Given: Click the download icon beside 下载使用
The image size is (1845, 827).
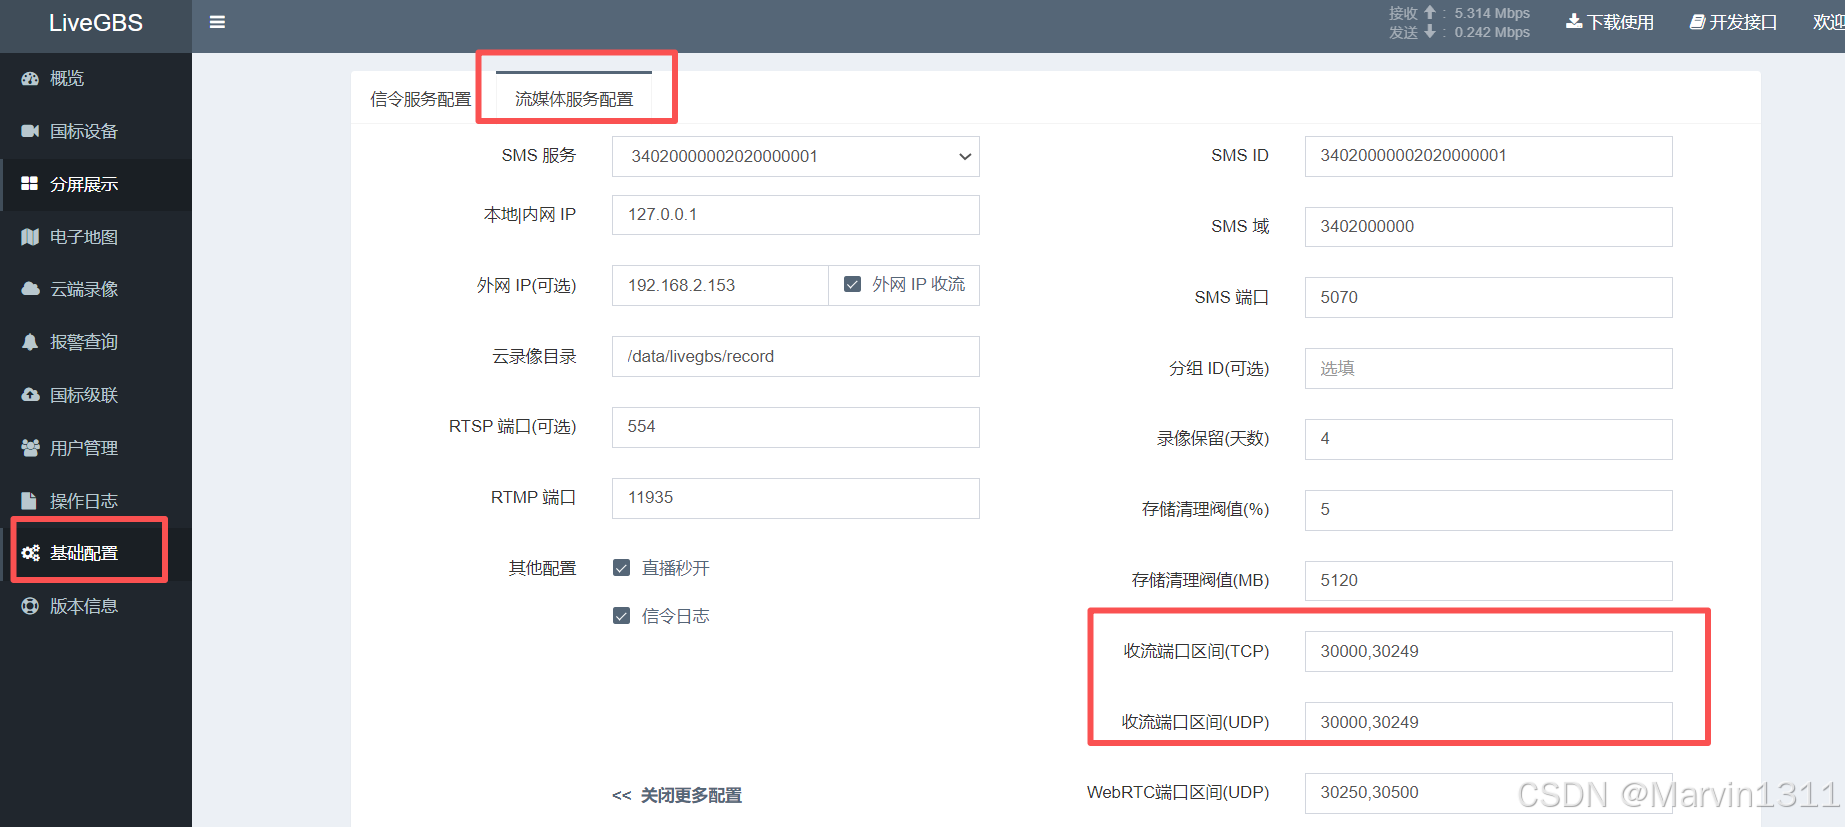Looking at the screenshot, I should pos(1574,21).
